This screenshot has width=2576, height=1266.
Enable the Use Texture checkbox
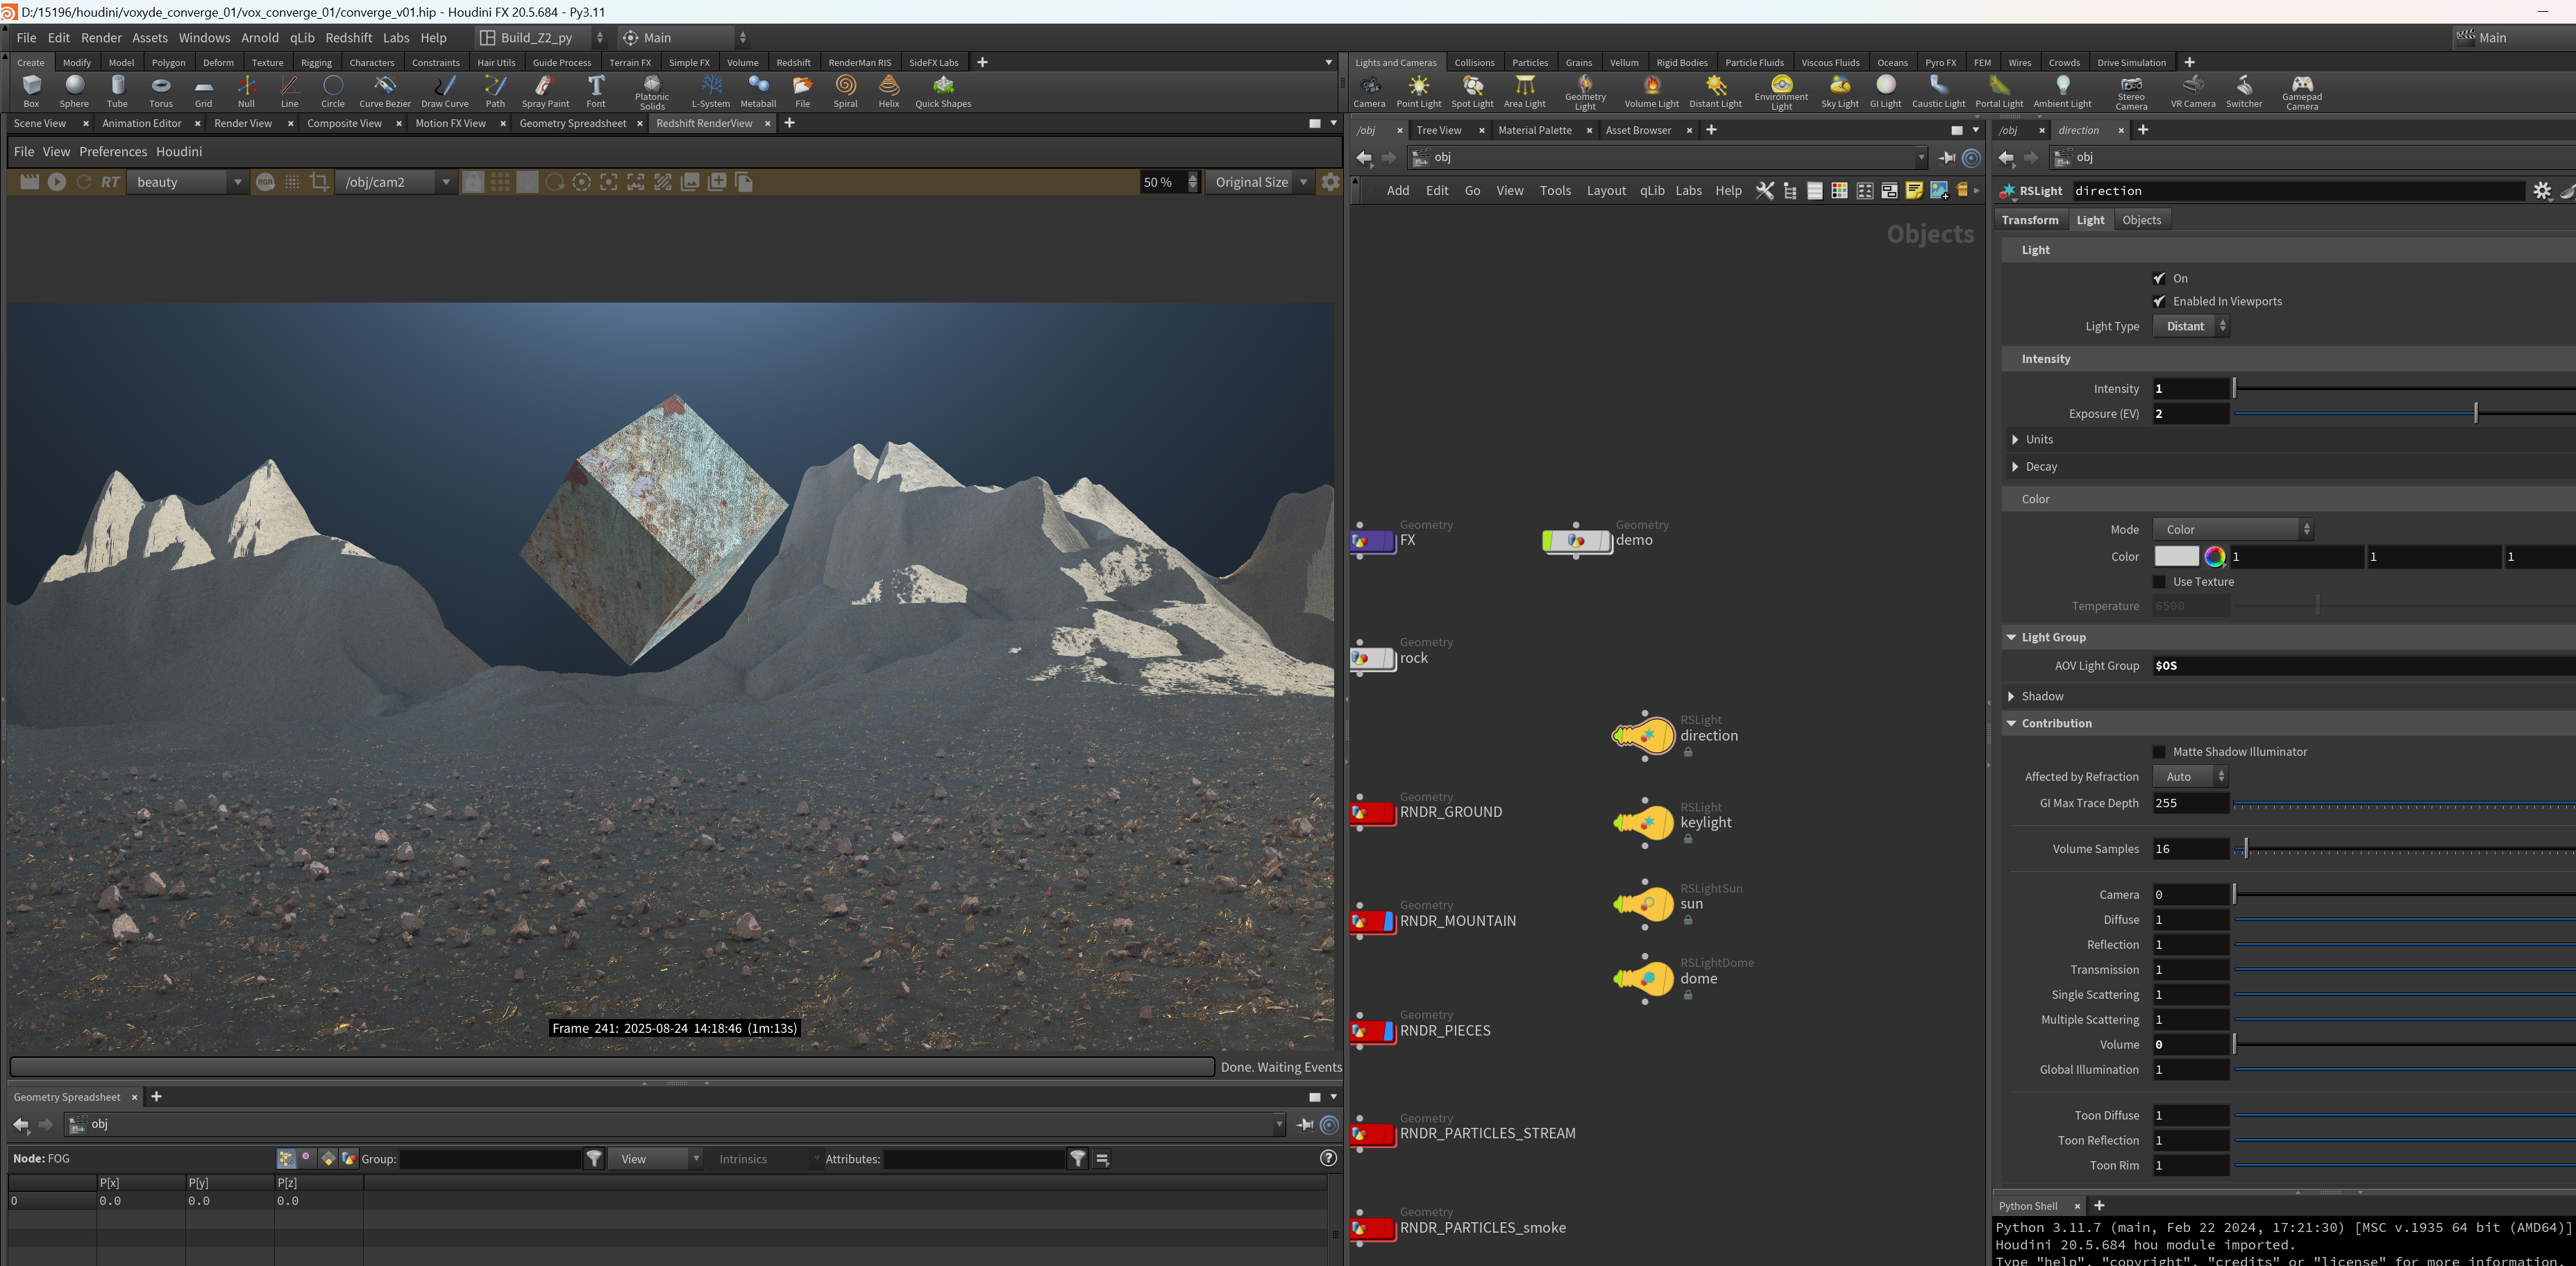[2159, 582]
